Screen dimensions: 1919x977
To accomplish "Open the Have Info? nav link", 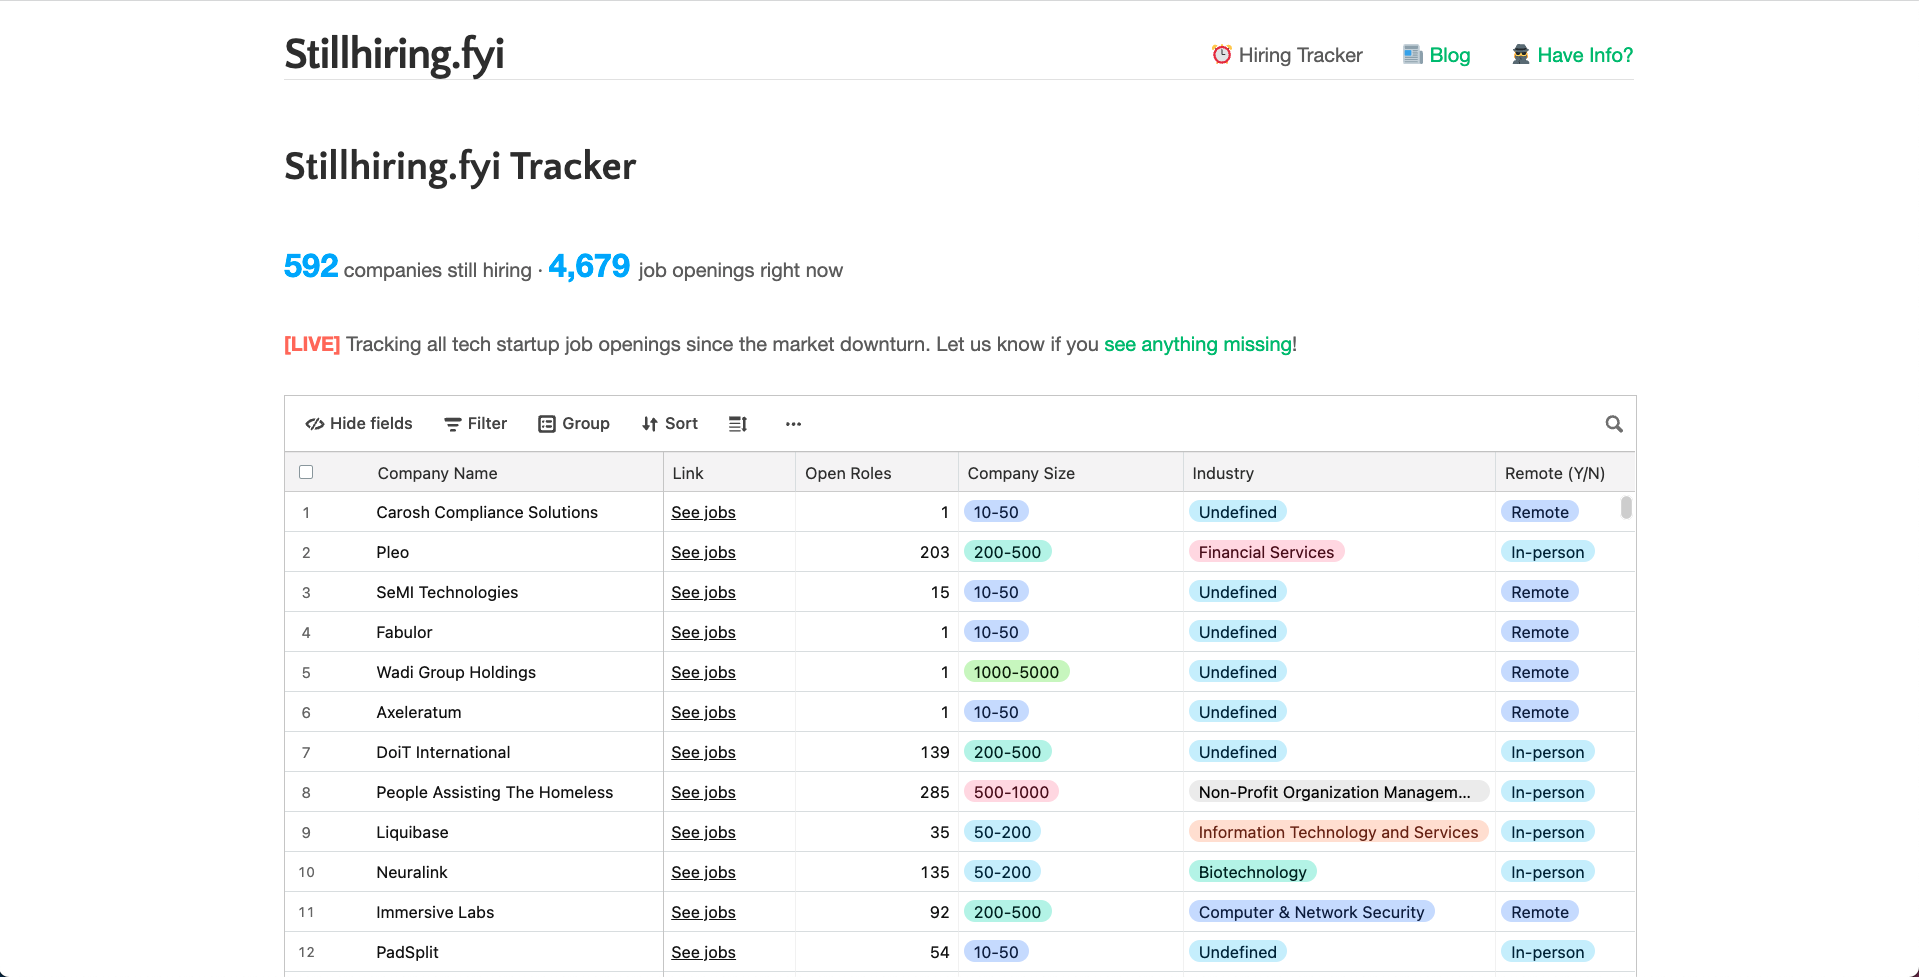I will click(x=1572, y=55).
